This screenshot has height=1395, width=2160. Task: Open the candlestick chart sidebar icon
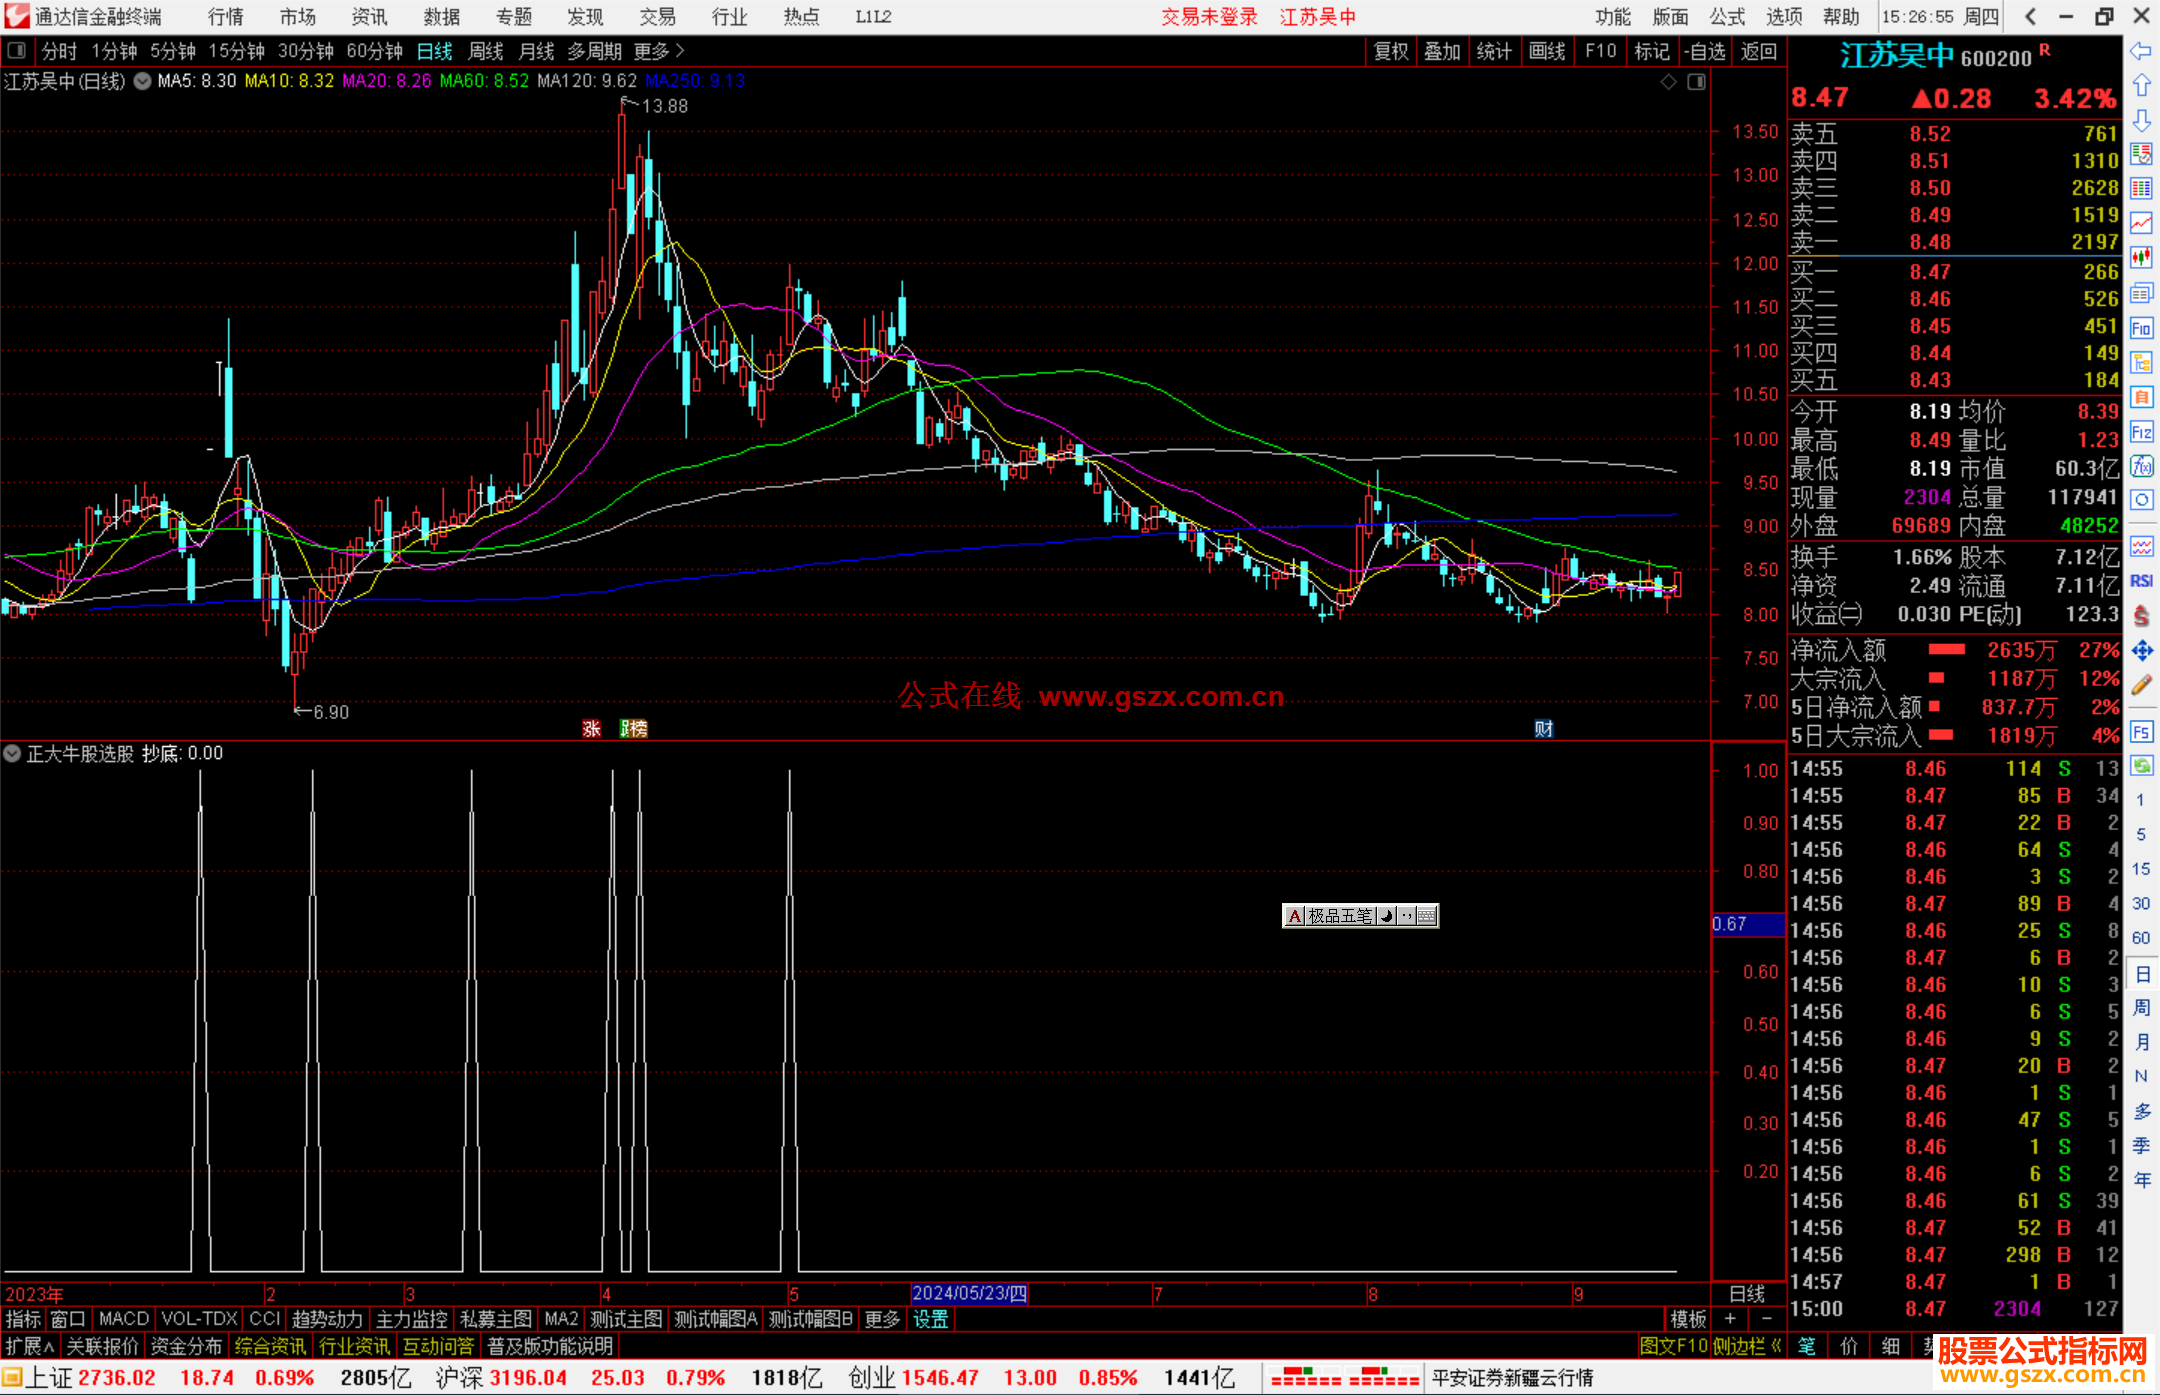(x=2141, y=257)
